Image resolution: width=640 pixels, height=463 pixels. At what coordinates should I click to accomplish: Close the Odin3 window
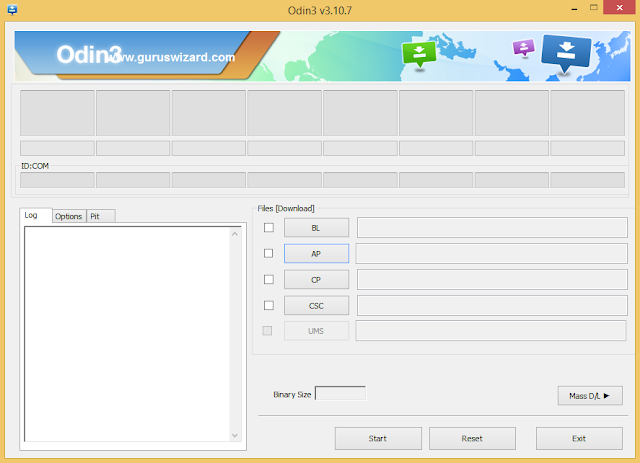click(x=620, y=7)
